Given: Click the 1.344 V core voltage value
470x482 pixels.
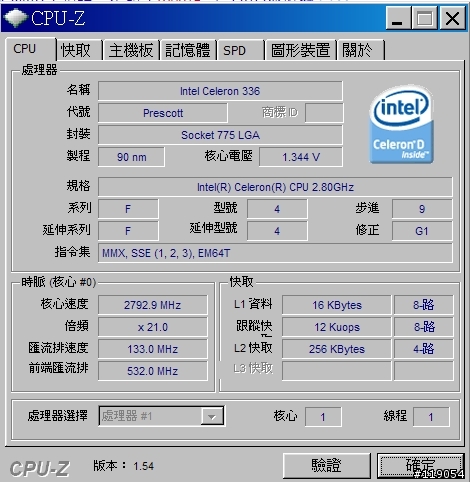Looking at the screenshot, I should coord(301,157).
